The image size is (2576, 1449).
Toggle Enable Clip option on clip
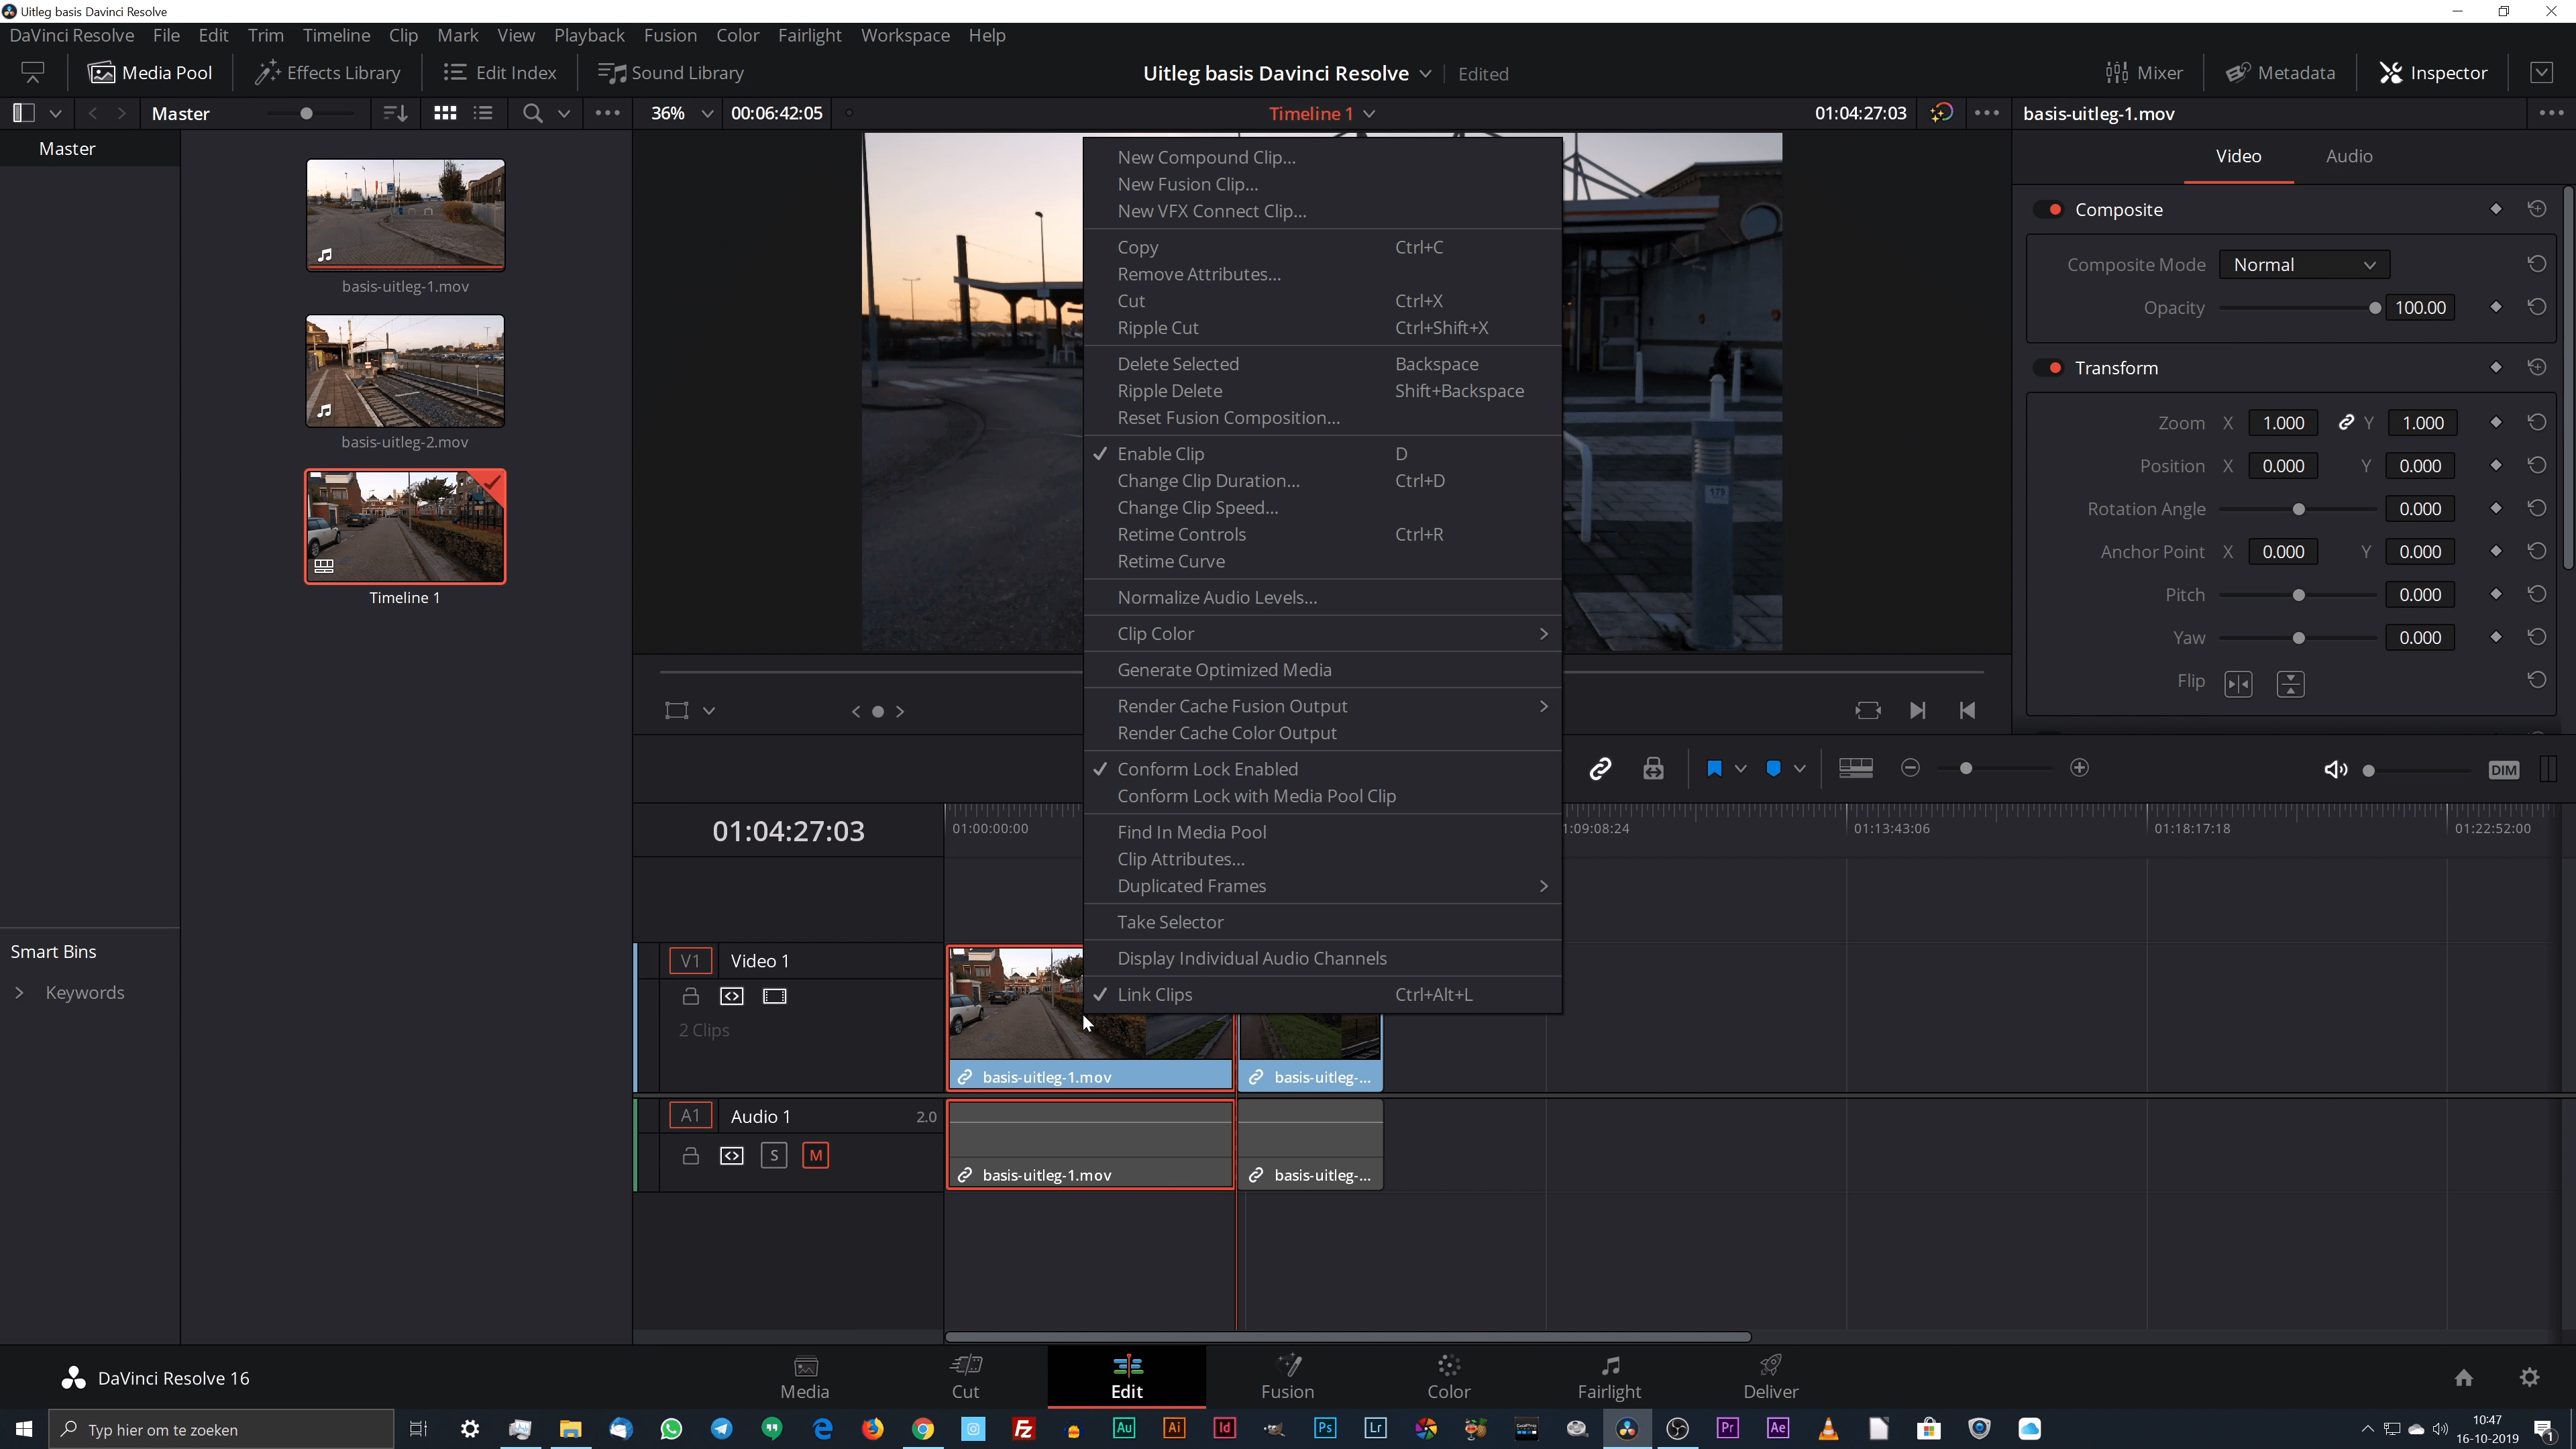1161,453
